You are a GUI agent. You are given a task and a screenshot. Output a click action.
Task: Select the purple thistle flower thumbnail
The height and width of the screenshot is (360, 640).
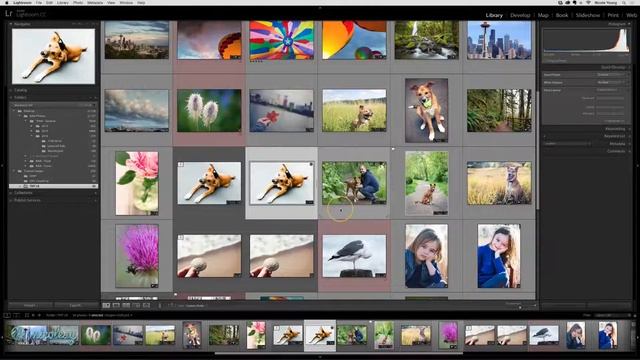coord(137,256)
